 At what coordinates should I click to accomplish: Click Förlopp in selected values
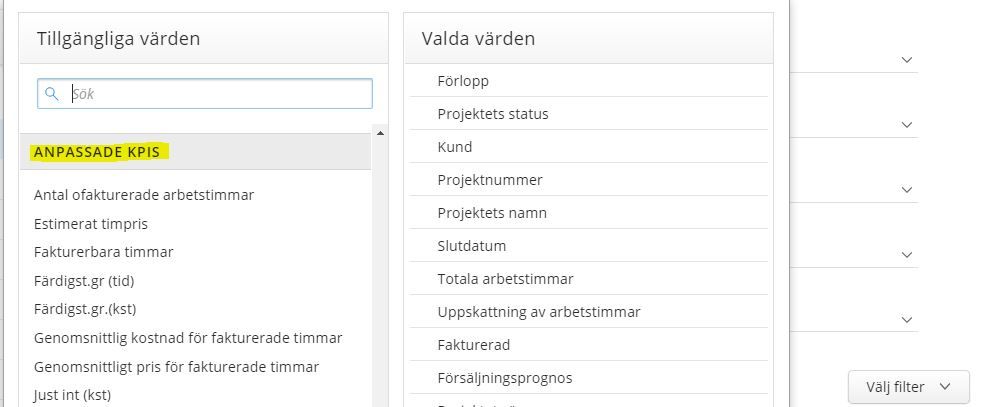(463, 81)
